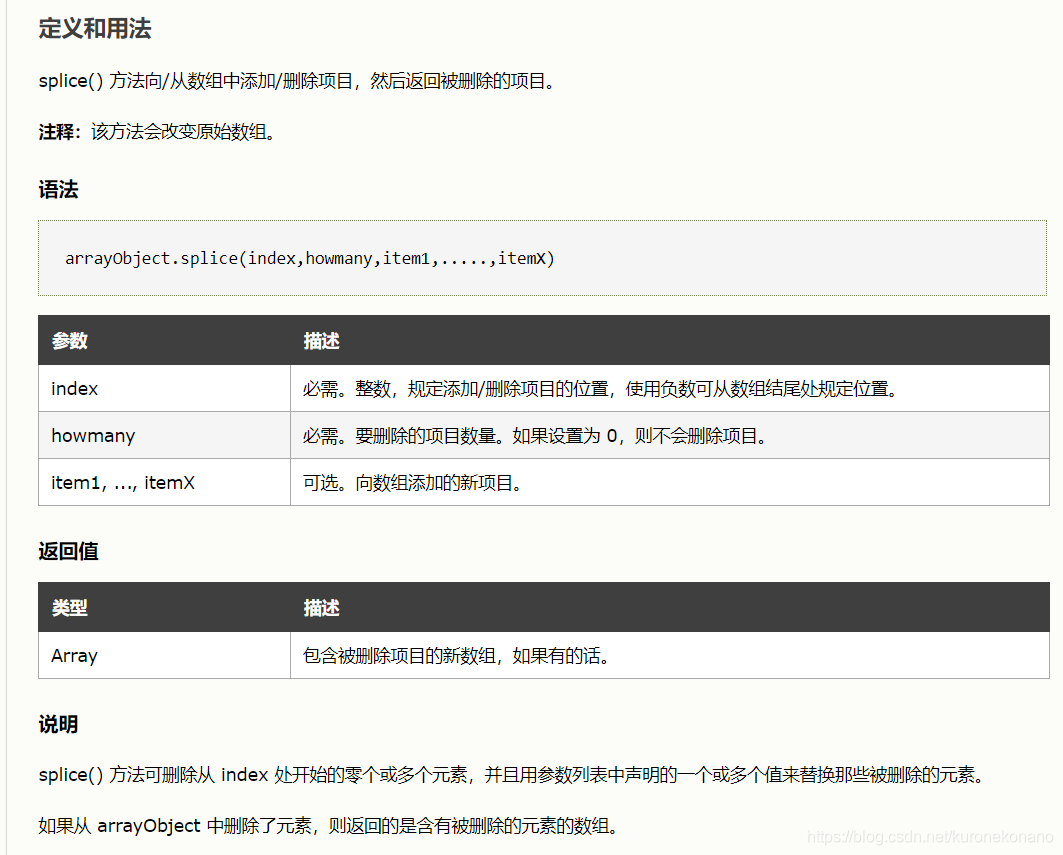This screenshot has width=1063, height=855.
Task: Select the 语法 section heading
Action: (x=59, y=189)
